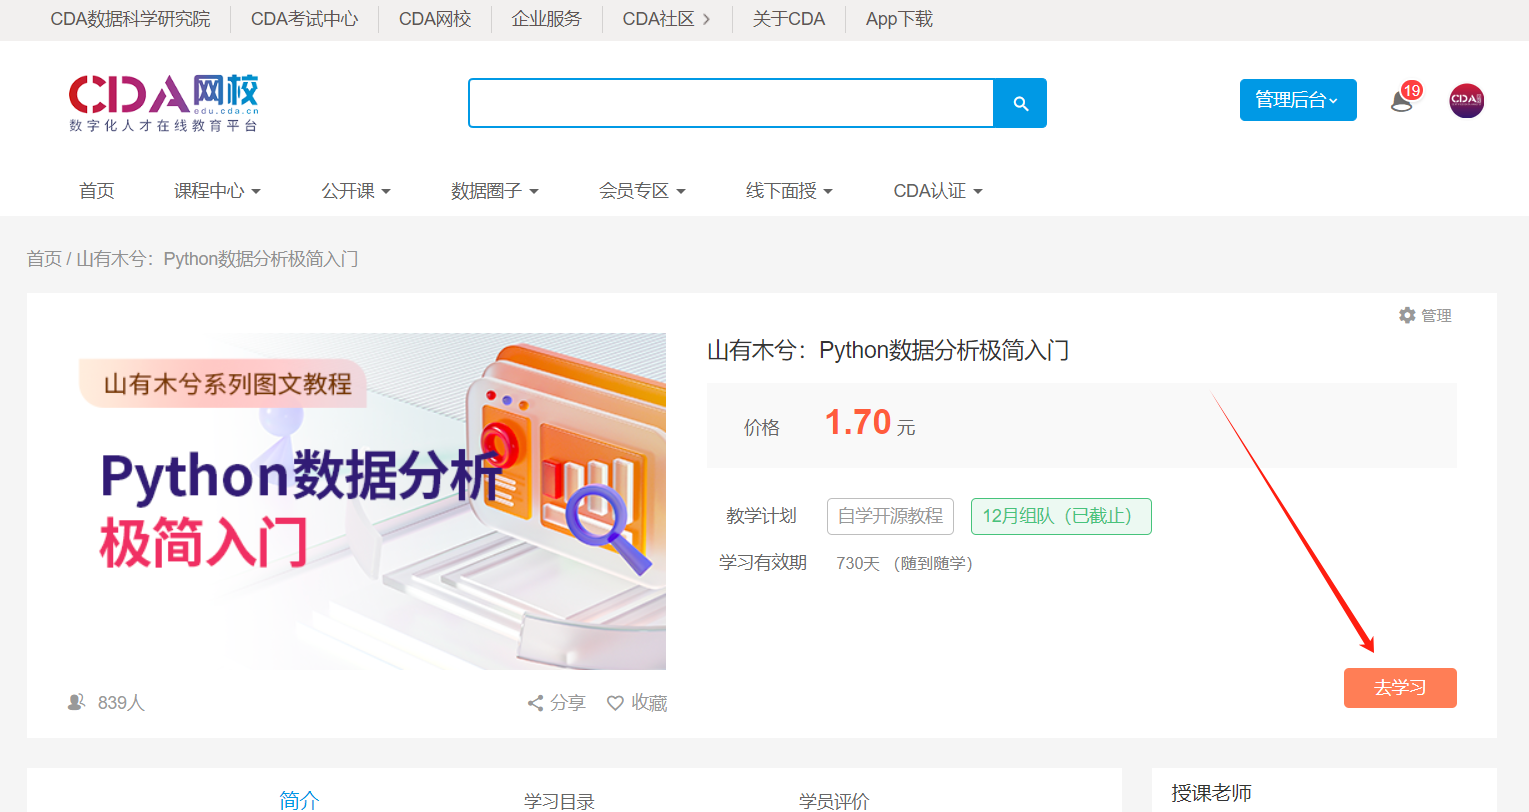Go to 首页 in the main nav
Viewport: 1529px width, 812px height.
click(x=97, y=191)
